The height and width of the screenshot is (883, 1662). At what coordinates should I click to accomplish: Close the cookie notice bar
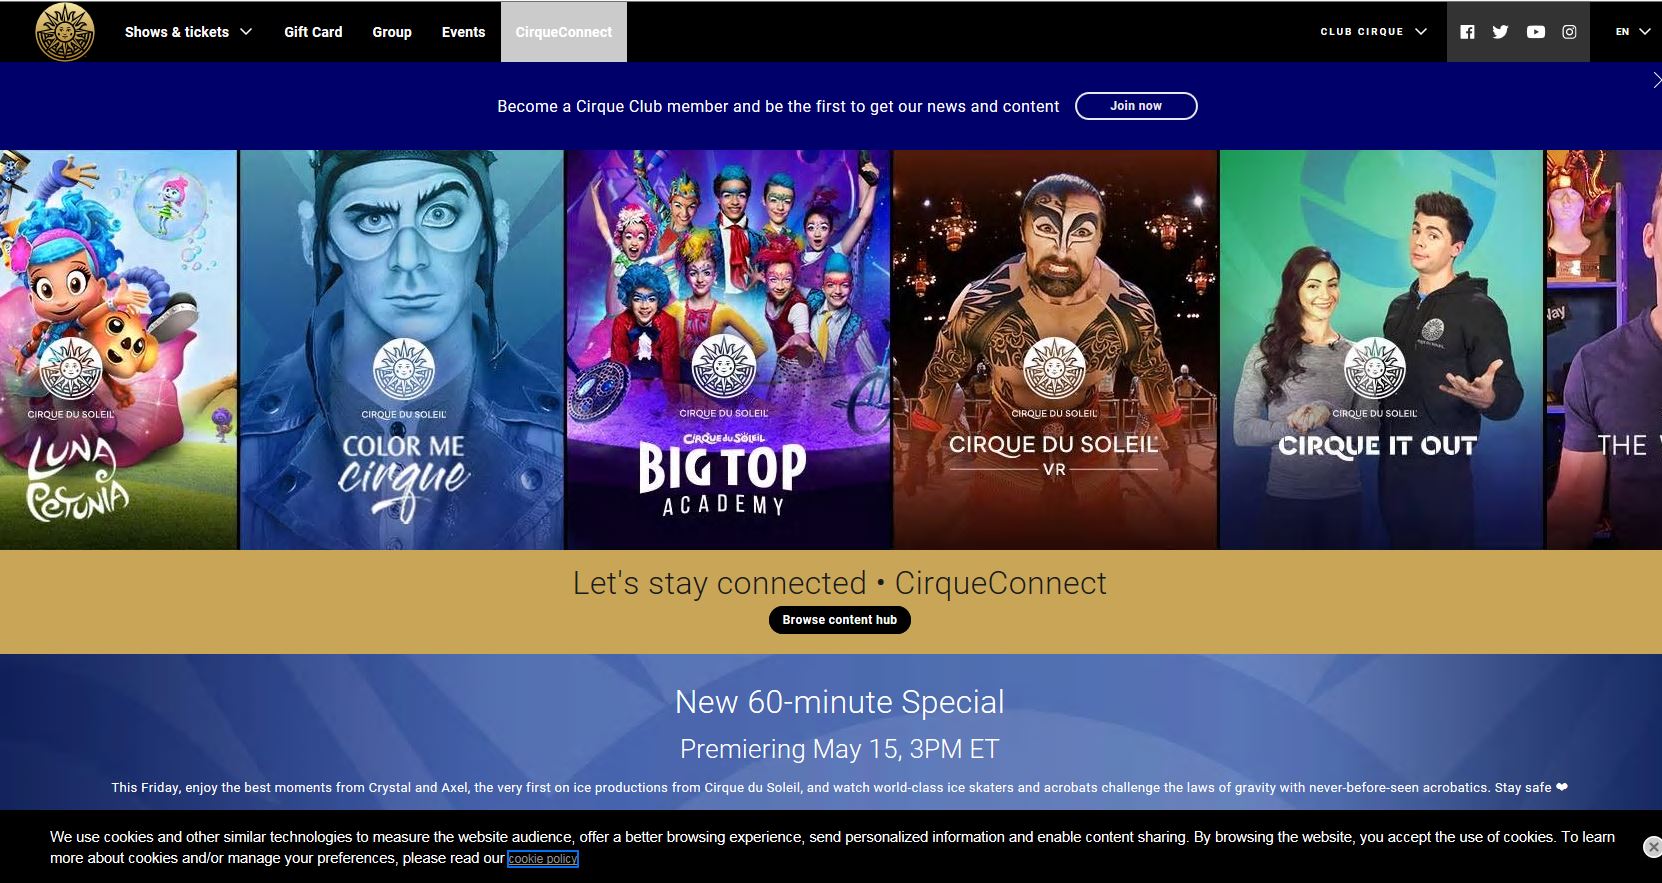pyautogui.click(x=1652, y=847)
